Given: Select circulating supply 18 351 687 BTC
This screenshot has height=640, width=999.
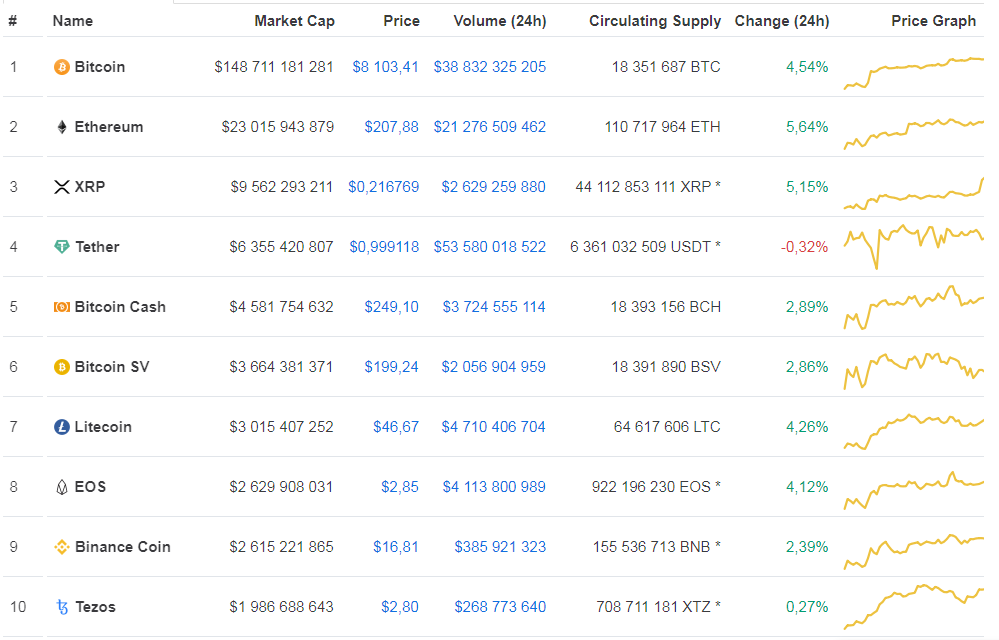Looking at the screenshot, I should click(666, 67).
